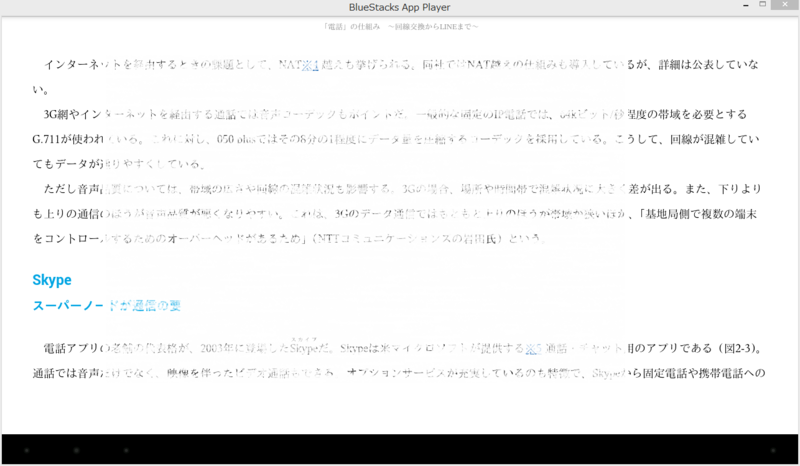This screenshot has height=466, width=800.
Task: Click the text G.711が使われ
Action: 68,139
